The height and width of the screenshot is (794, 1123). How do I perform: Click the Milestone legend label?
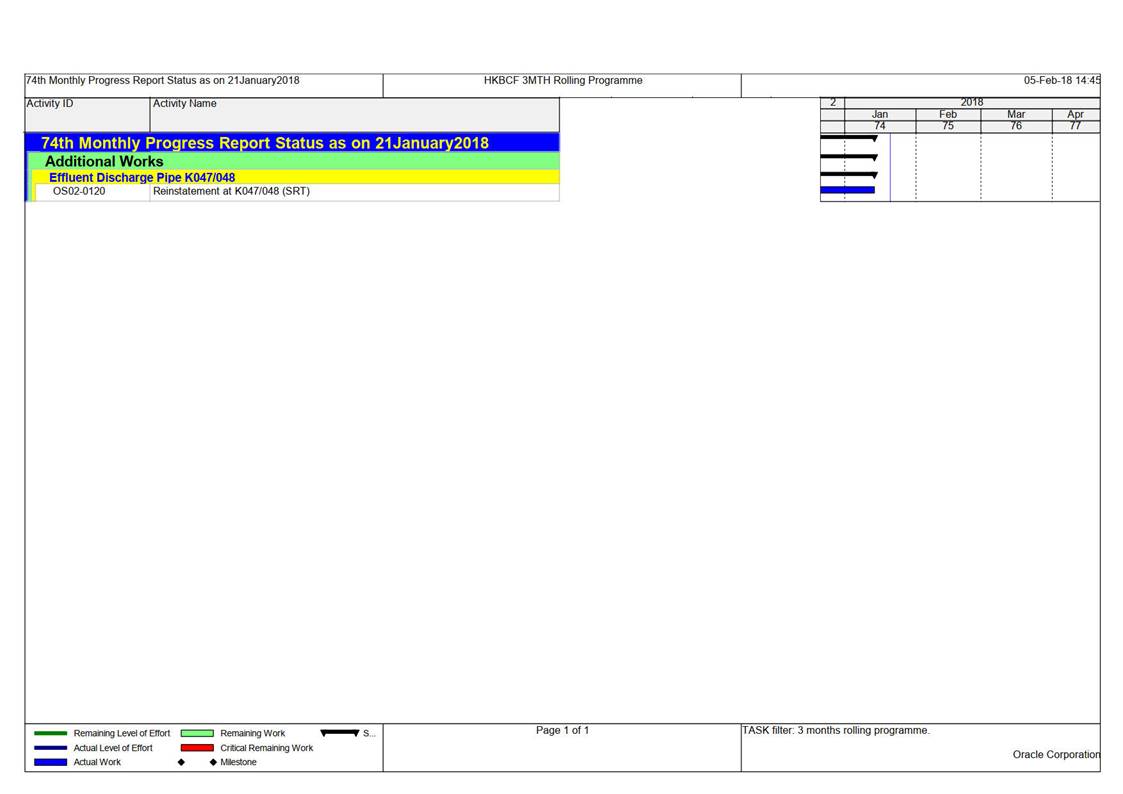coord(238,762)
